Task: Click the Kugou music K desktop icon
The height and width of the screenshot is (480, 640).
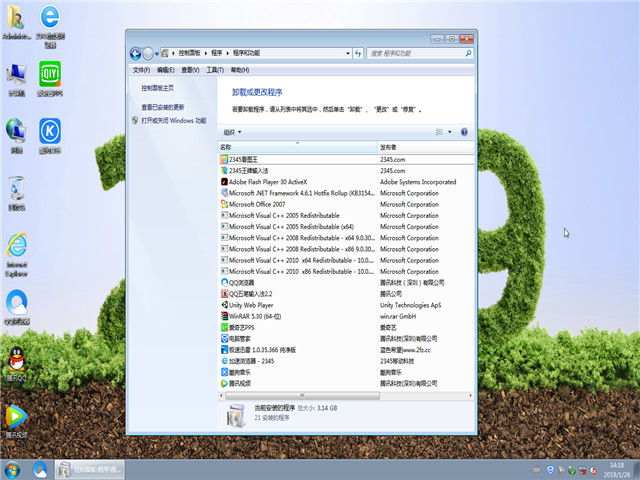Action: click(x=50, y=136)
